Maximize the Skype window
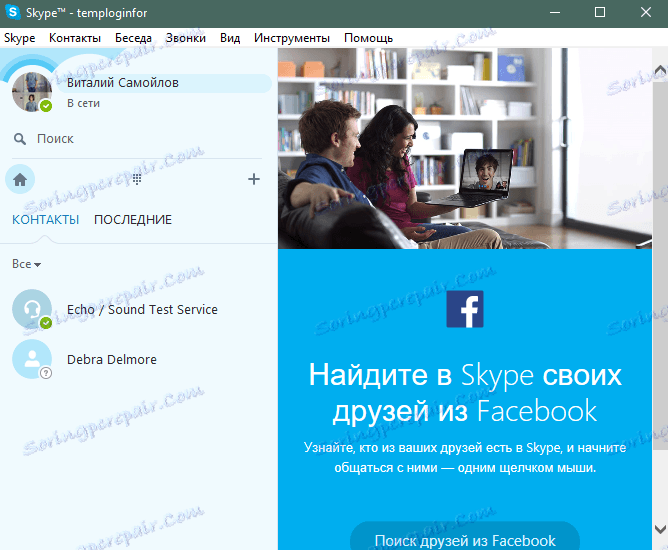The width and height of the screenshot is (668, 550). click(x=600, y=12)
